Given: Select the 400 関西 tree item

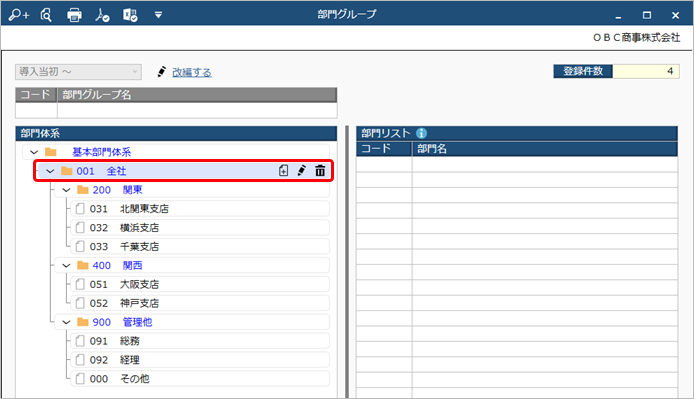Looking at the screenshot, I should [x=192, y=265].
